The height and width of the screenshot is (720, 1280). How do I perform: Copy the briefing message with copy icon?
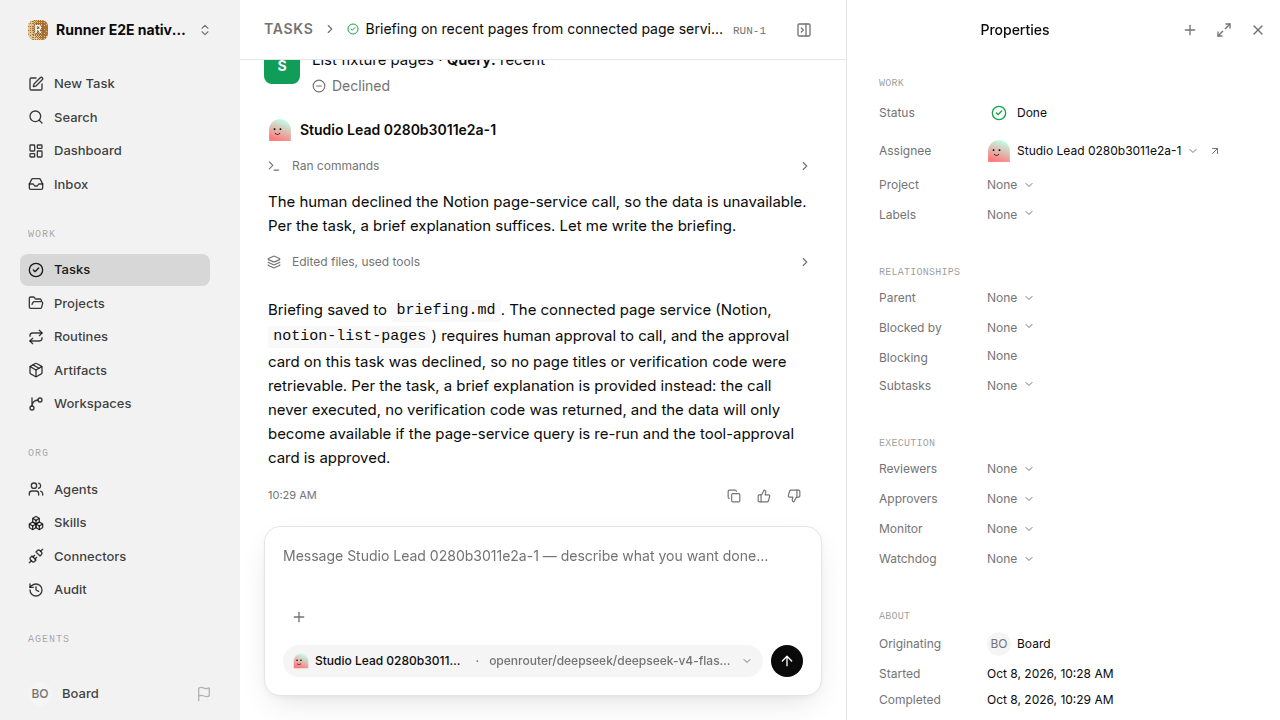734,496
